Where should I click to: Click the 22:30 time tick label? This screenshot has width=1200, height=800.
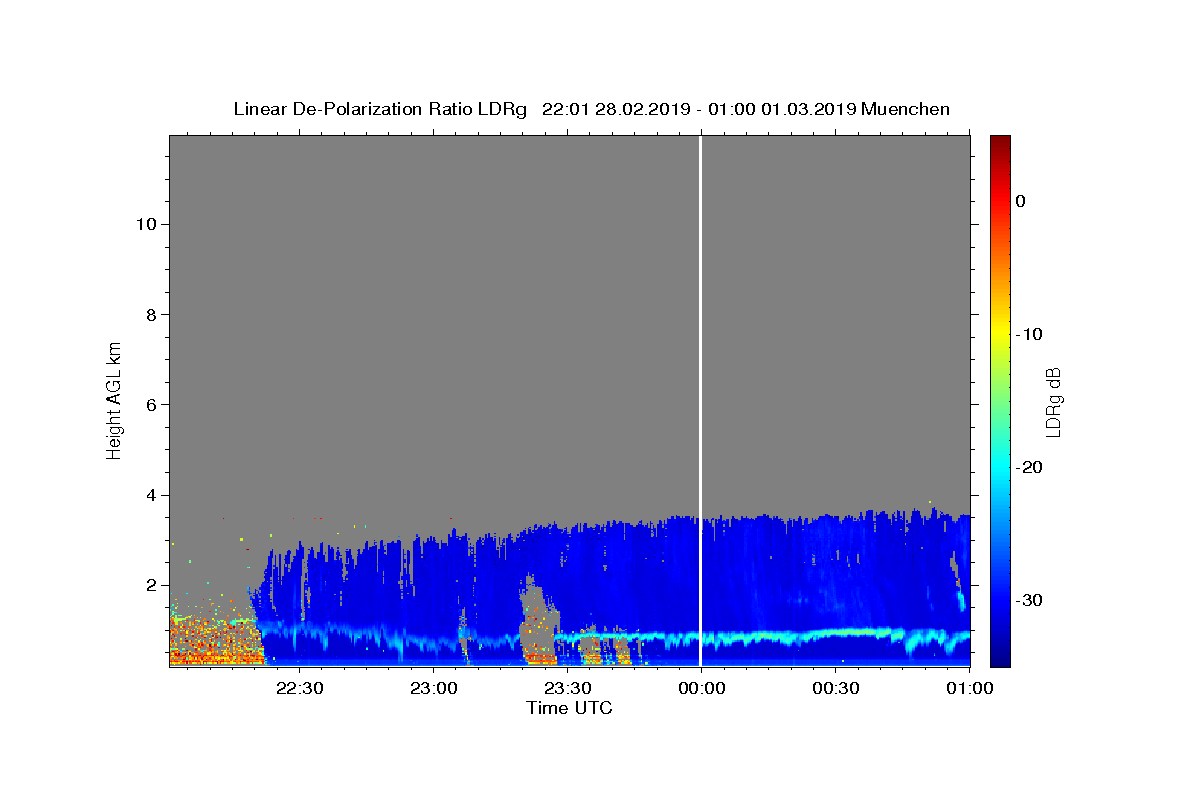299,688
